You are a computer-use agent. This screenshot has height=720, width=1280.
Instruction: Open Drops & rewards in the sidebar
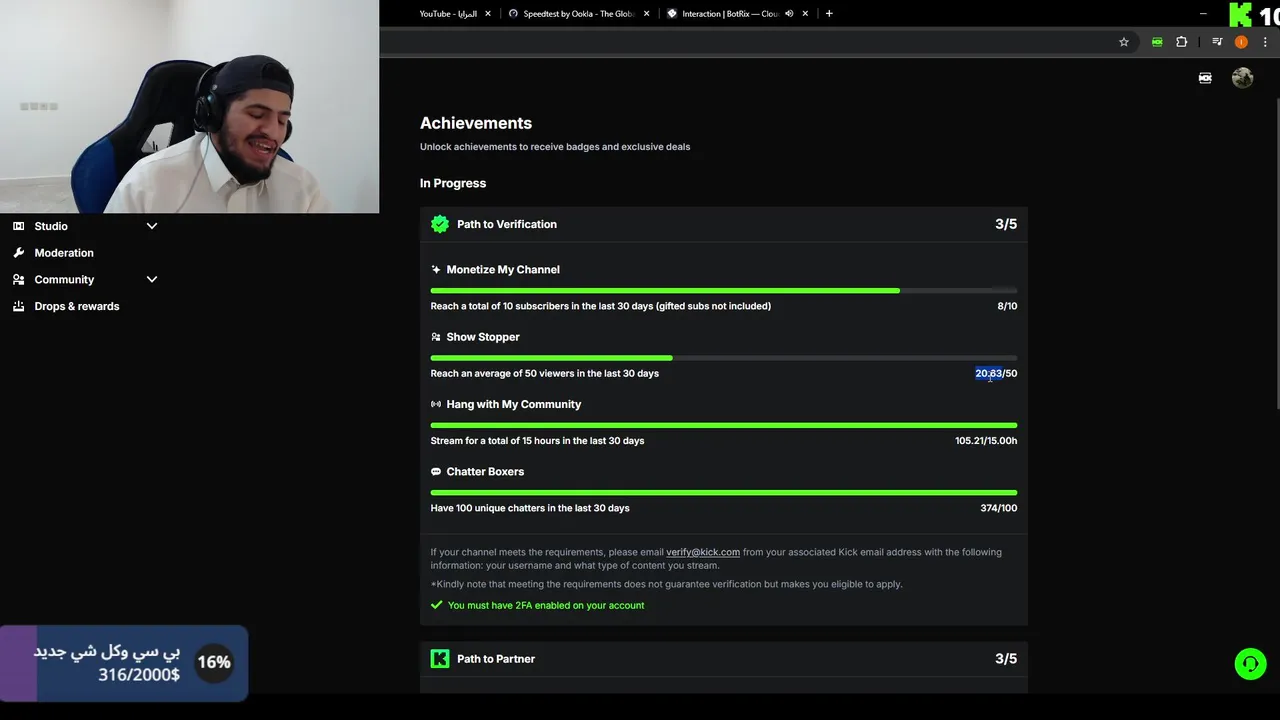(x=76, y=306)
